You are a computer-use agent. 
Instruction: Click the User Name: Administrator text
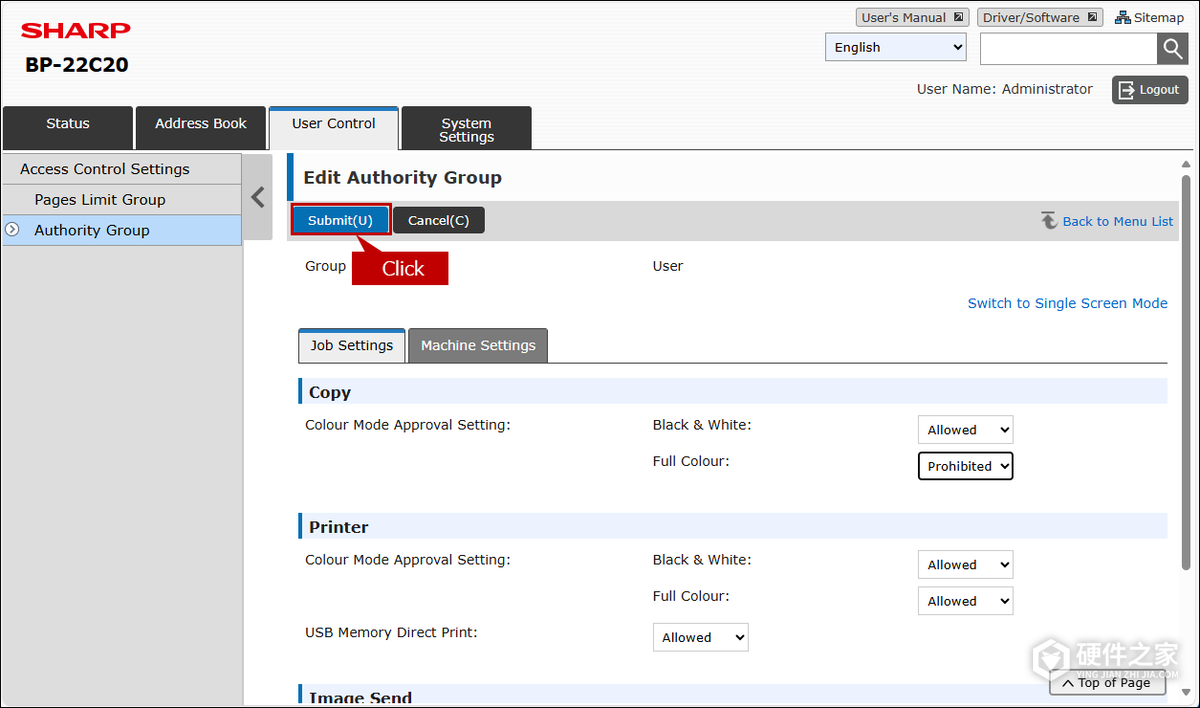pyautogui.click(x=1004, y=89)
